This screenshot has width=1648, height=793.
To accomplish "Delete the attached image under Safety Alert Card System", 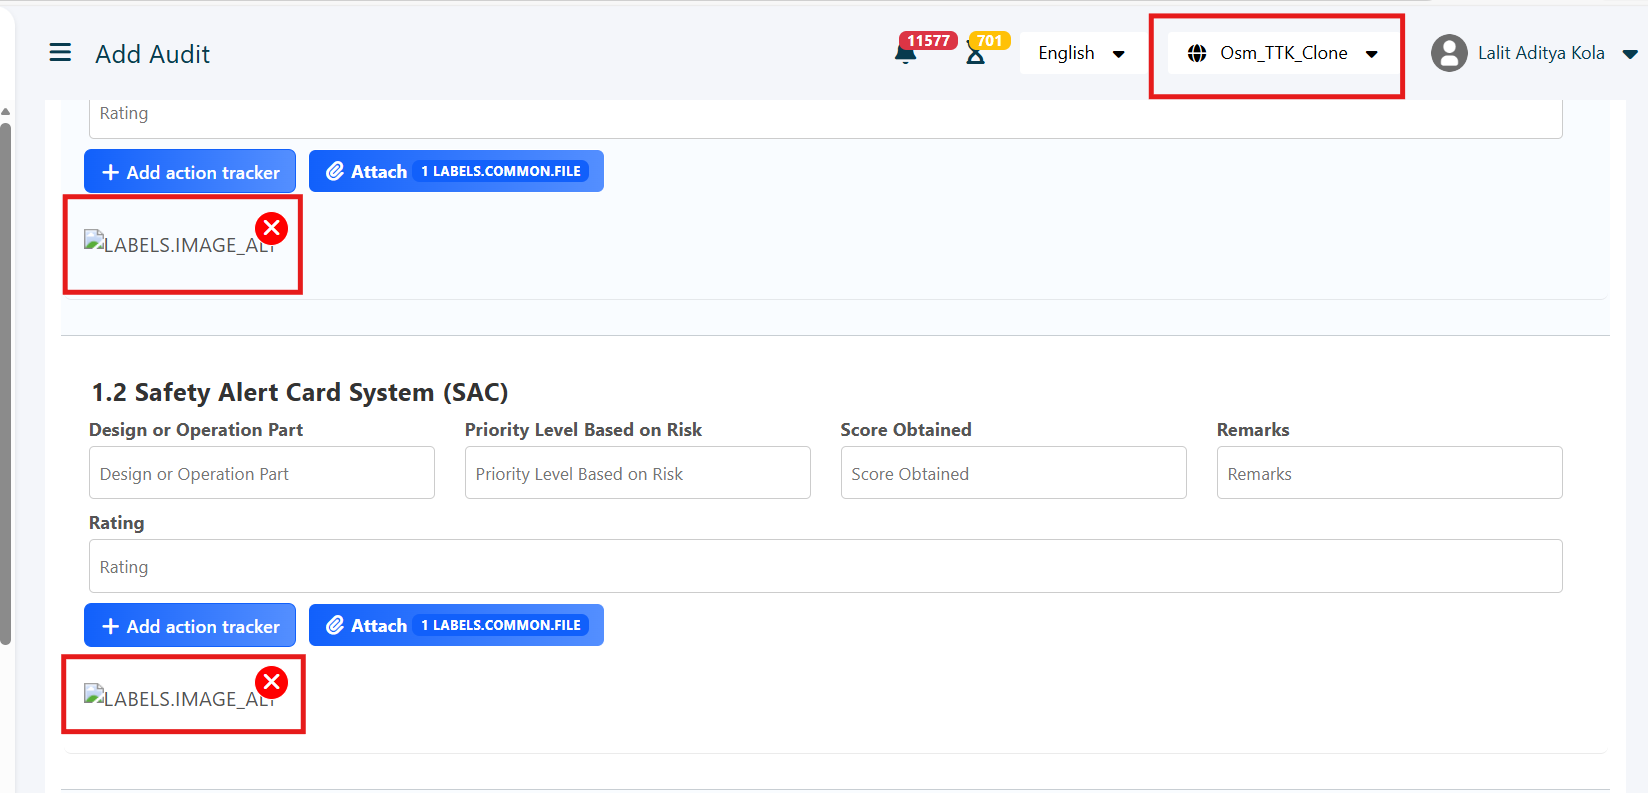I will (271, 682).
